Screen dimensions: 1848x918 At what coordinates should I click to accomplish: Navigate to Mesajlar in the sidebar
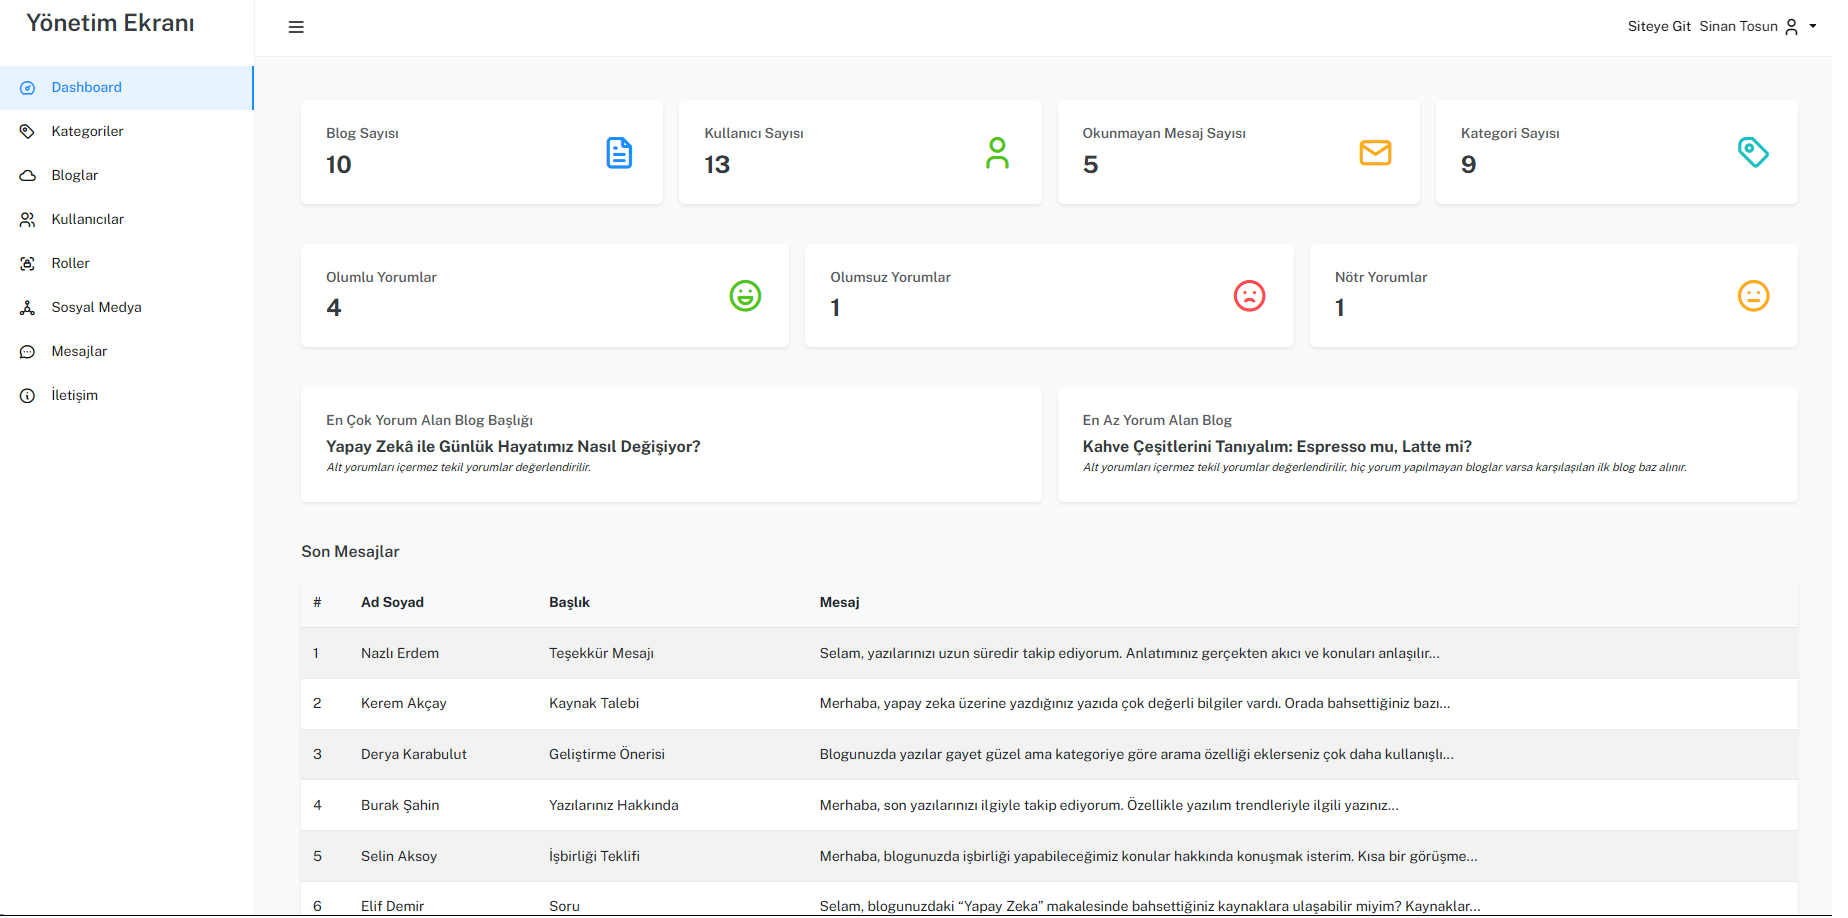pyautogui.click(x=80, y=352)
